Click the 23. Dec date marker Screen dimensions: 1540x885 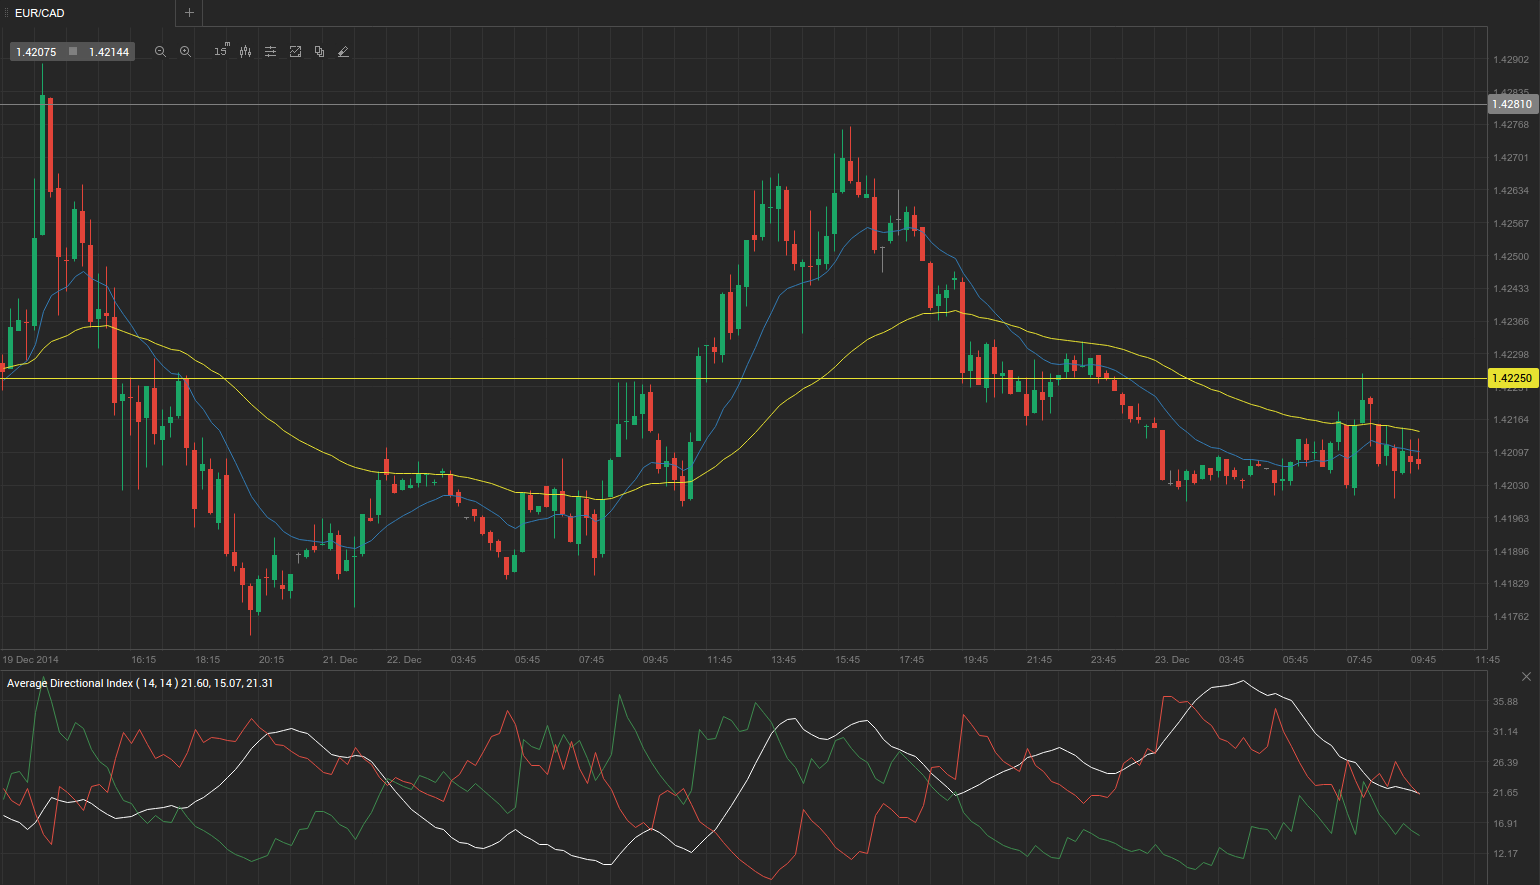pyautogui.click(x=1172, y=660)
